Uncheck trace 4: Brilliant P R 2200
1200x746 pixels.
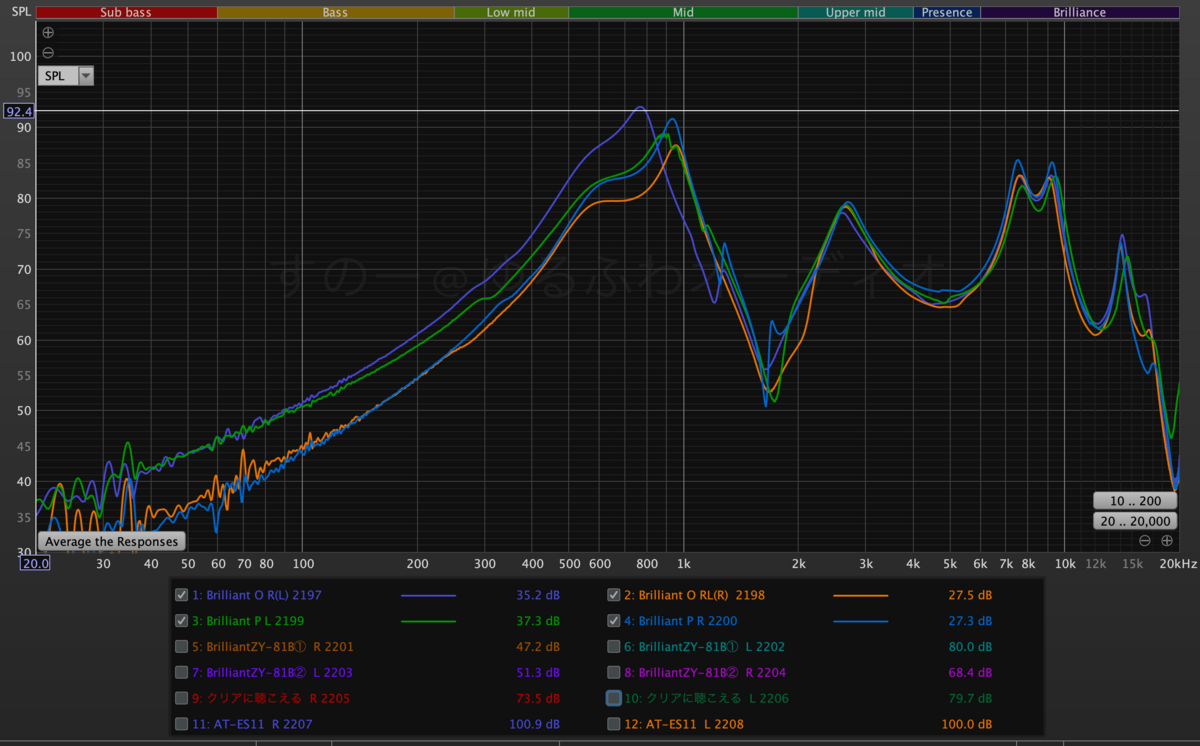point(613,620)
